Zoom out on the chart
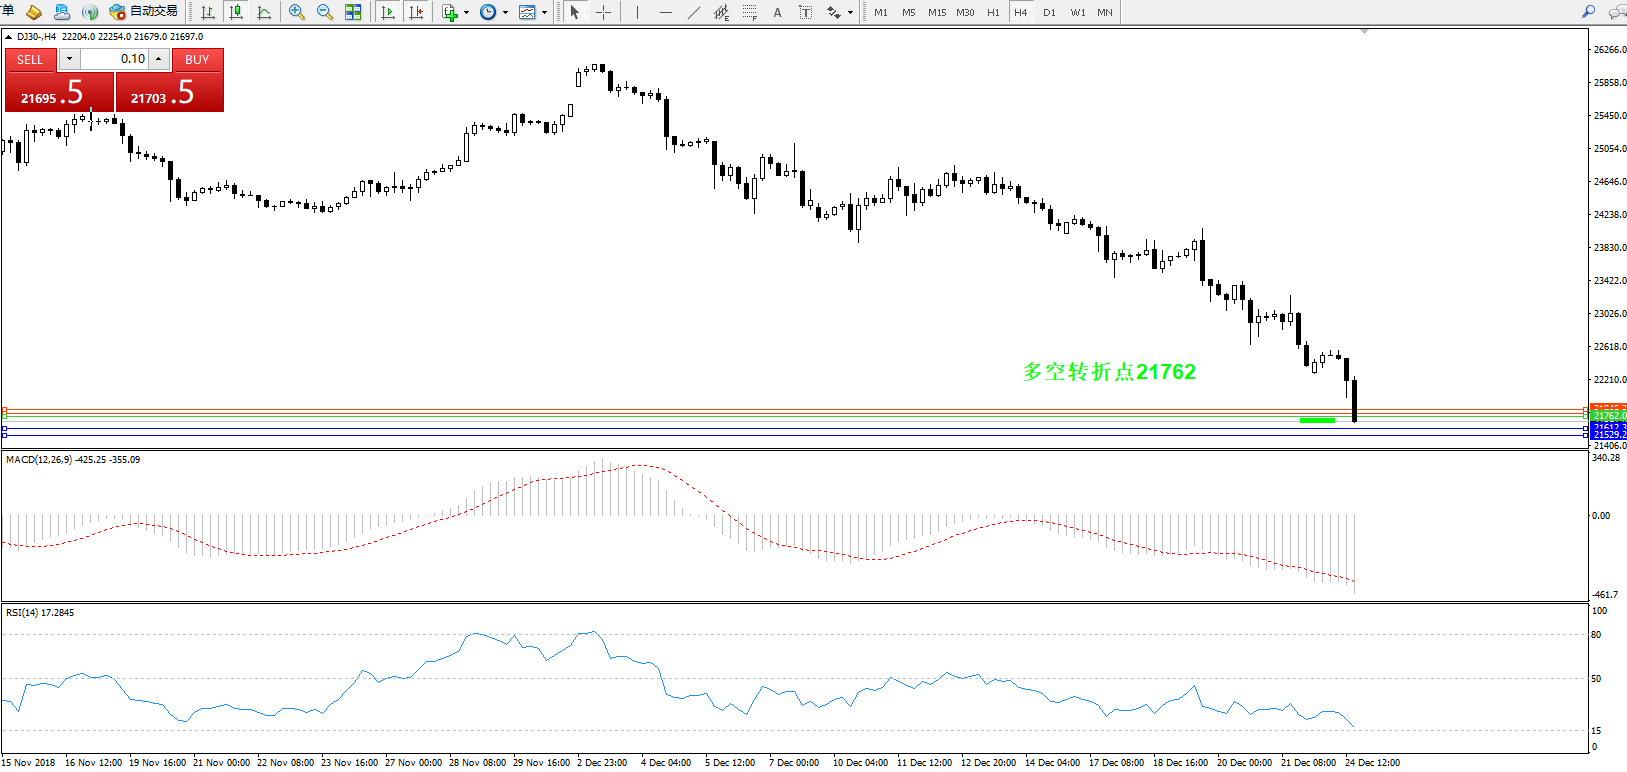Viewport: 1627px width, 772px height. 325,12
